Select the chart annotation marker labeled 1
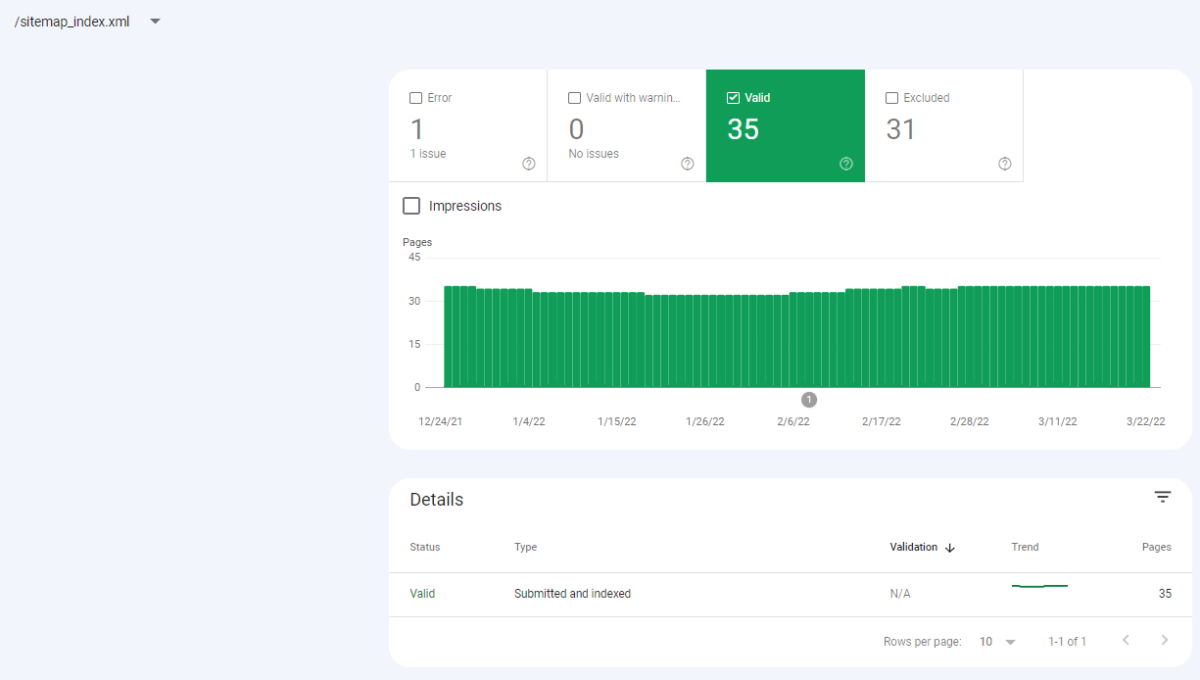The height and width of the screenshot is (680, 1200). click(809, 400)
